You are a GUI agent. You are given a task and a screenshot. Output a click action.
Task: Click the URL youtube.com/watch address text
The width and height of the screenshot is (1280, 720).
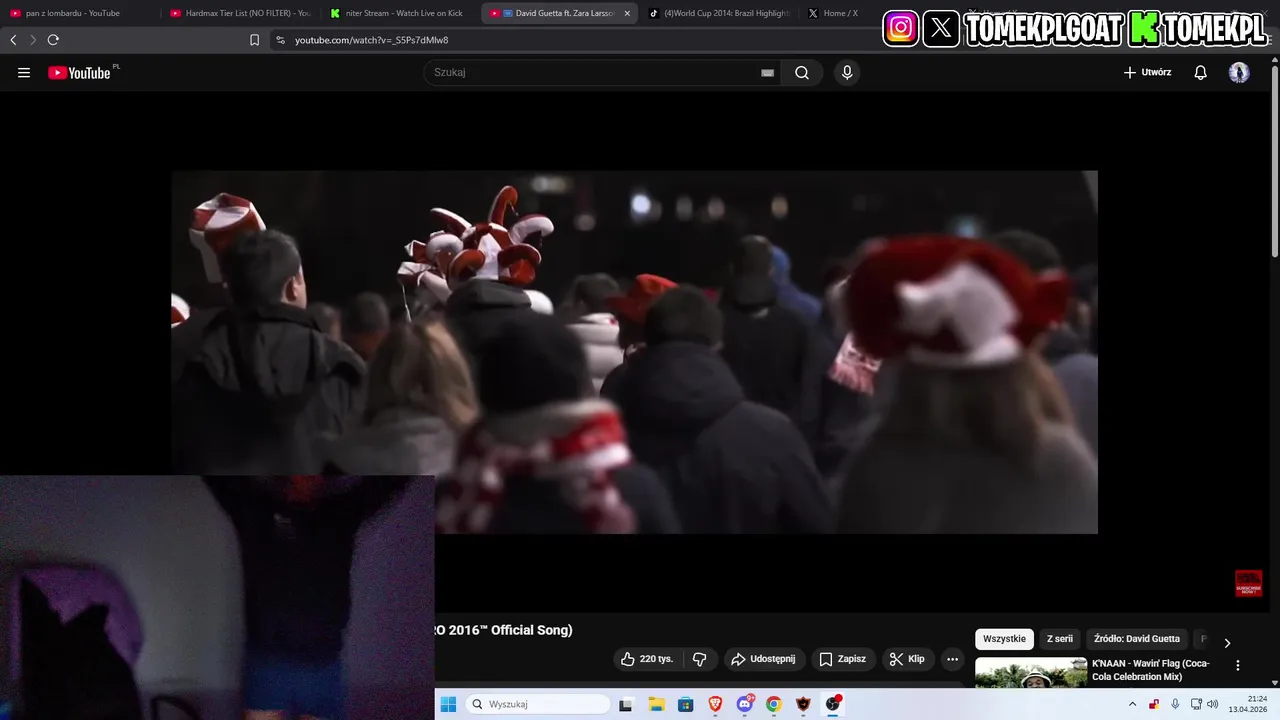371,40
